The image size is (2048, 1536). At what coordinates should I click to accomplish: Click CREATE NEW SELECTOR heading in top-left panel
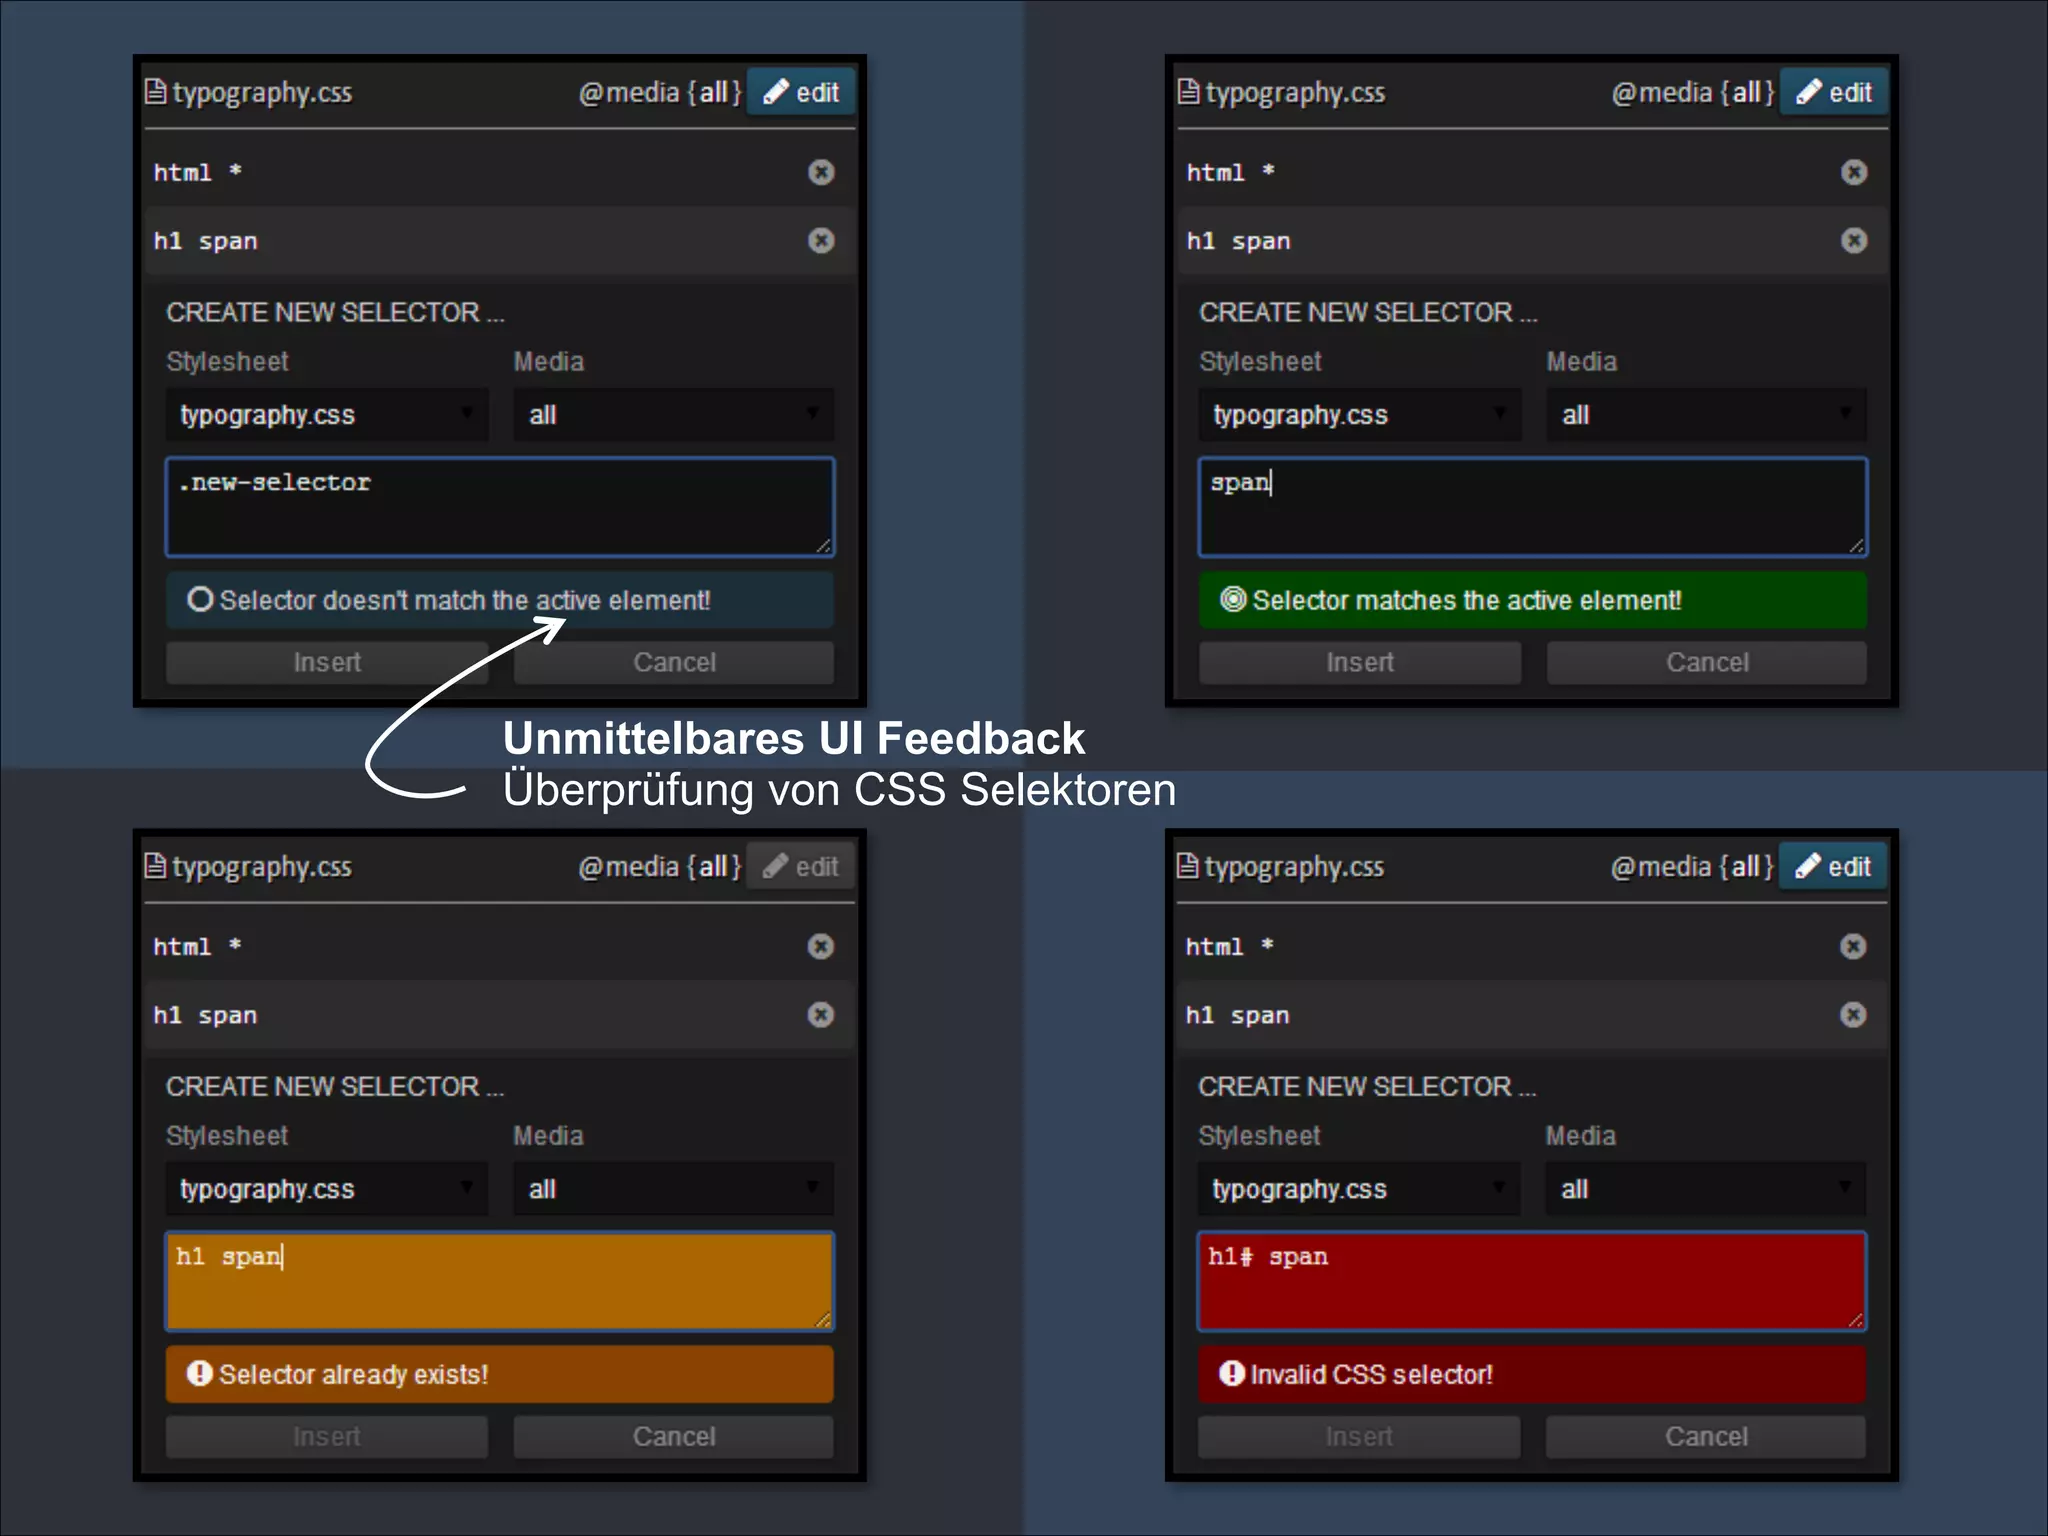click(335, 312)
